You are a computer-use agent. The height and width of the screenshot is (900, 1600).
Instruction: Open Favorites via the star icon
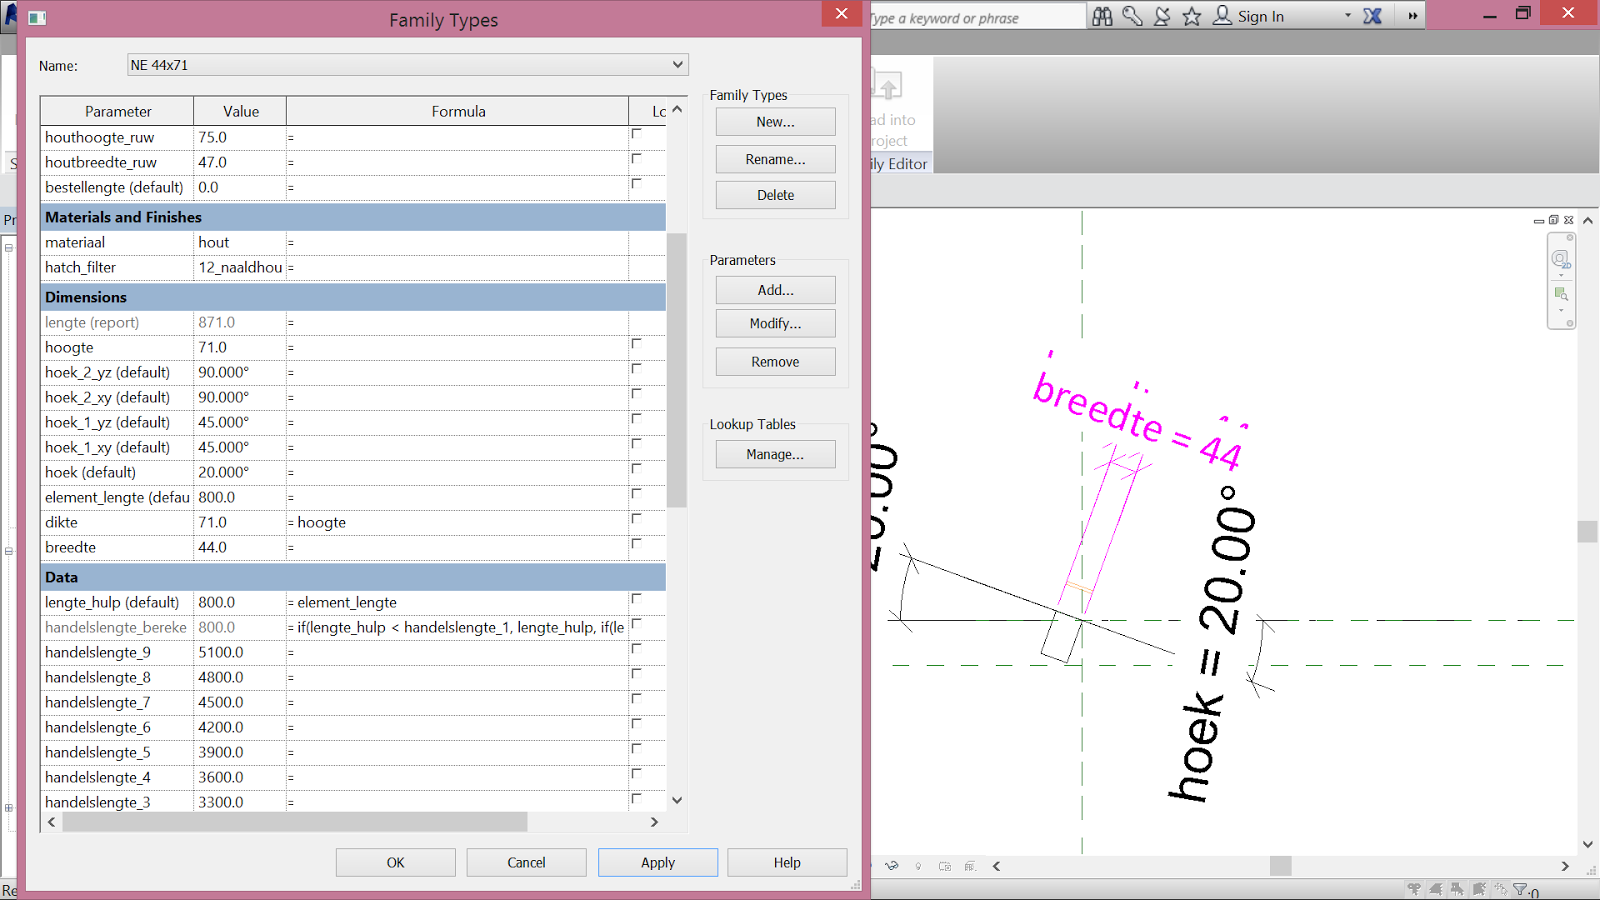(x=1192, y=16)
